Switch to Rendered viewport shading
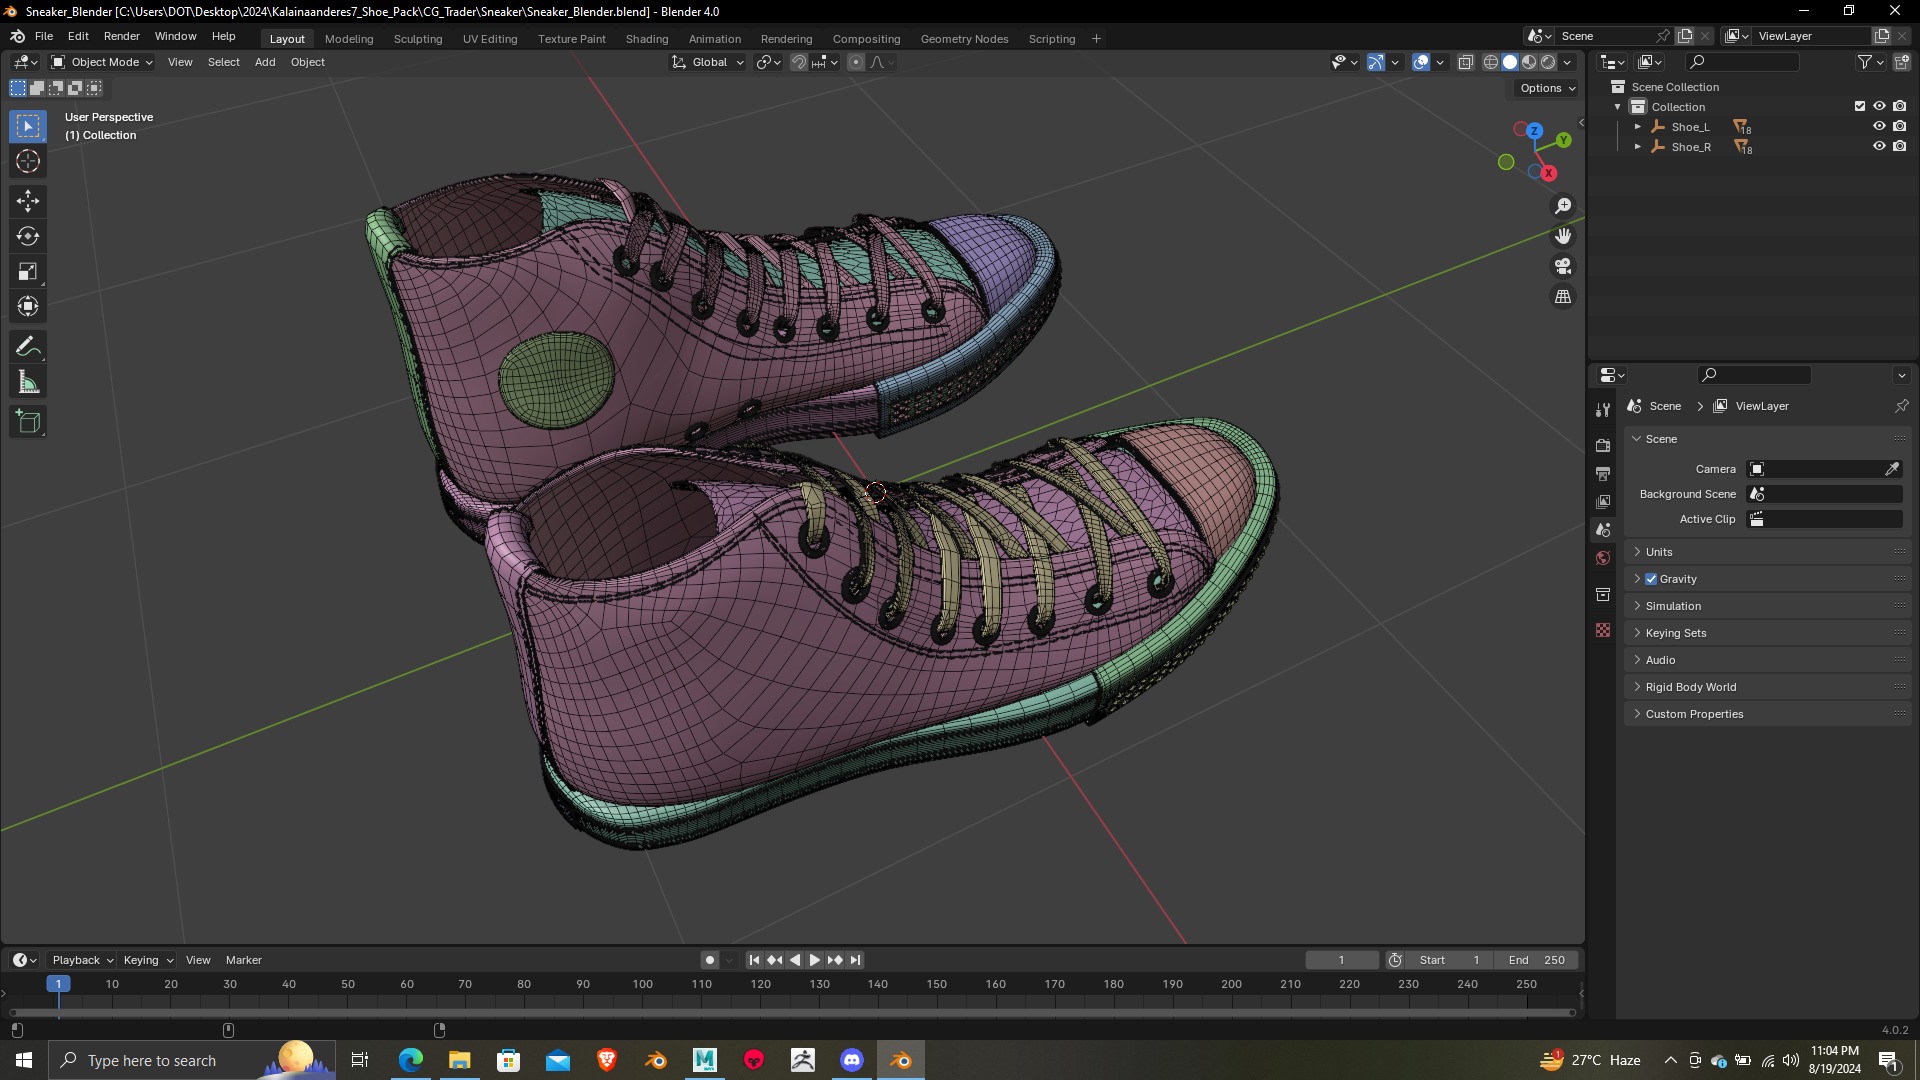1920x1080 pixels. [1548, 62]
